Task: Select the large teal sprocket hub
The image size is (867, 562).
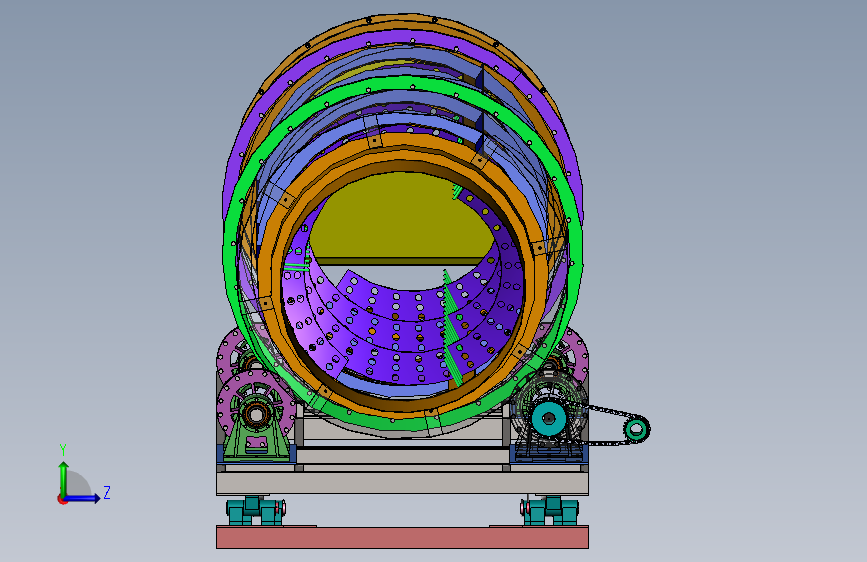Action: [549, 419]
